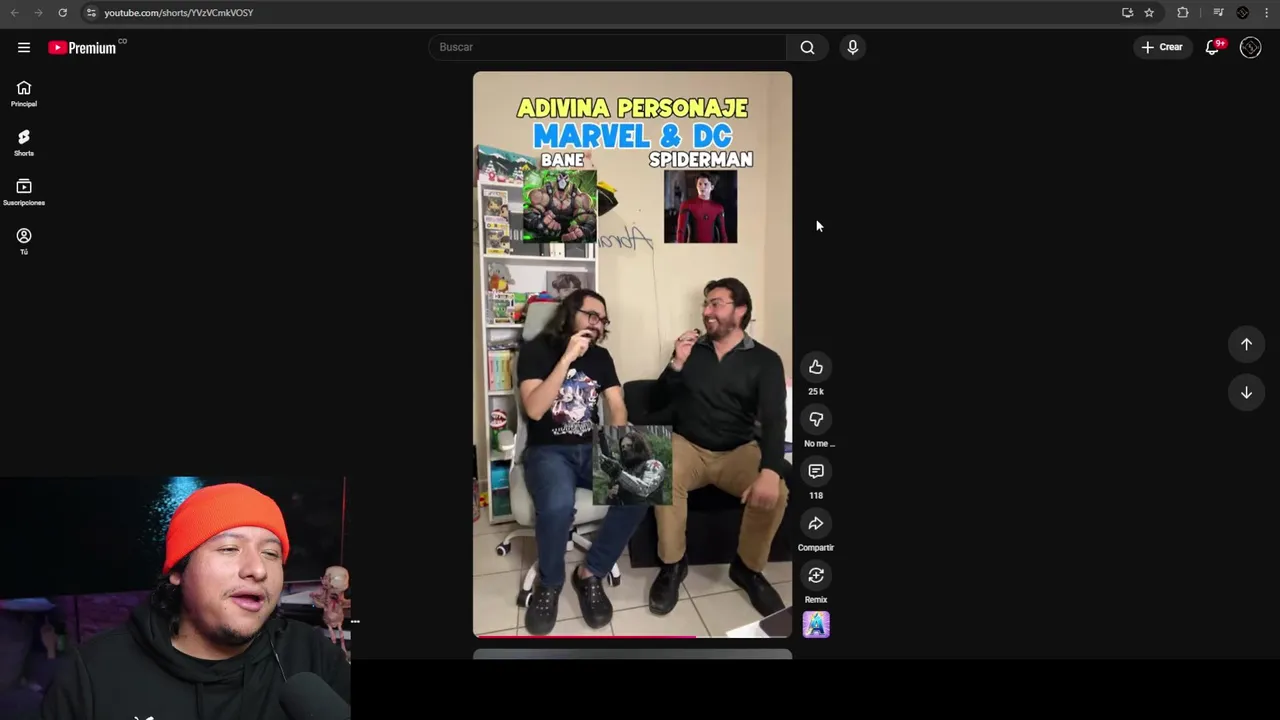Open Chrome profile avatar
1280x720 pixels.
pyautogui.click(x=1243, y=12)
